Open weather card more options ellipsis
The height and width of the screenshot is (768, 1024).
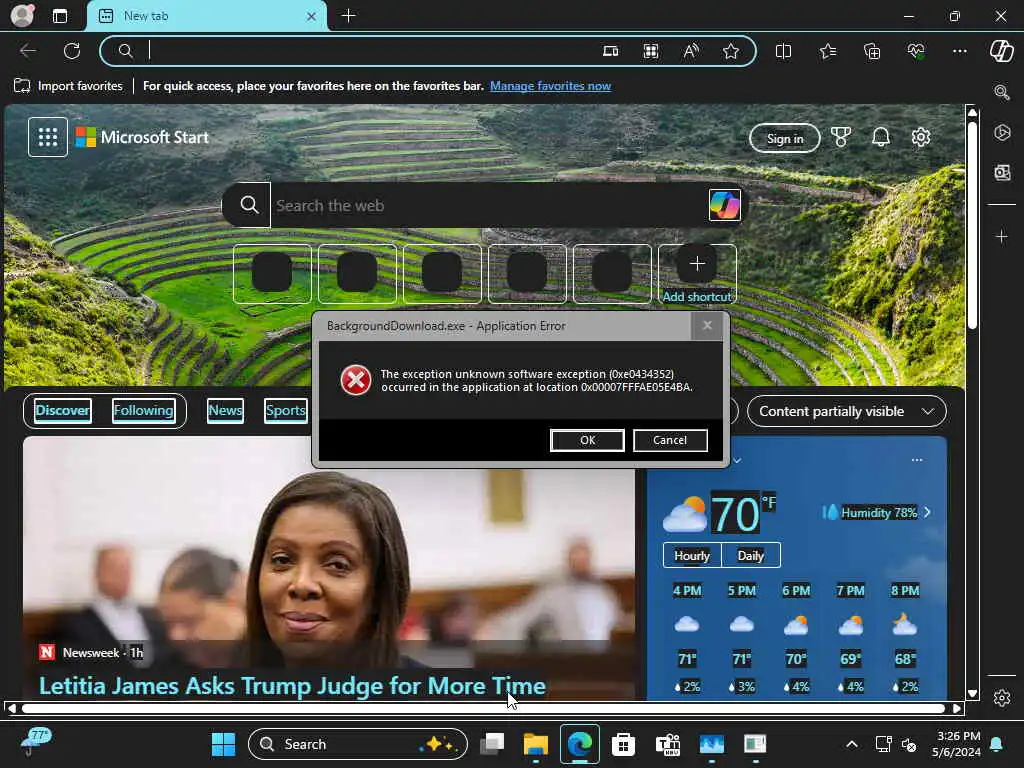coord(917,460)
